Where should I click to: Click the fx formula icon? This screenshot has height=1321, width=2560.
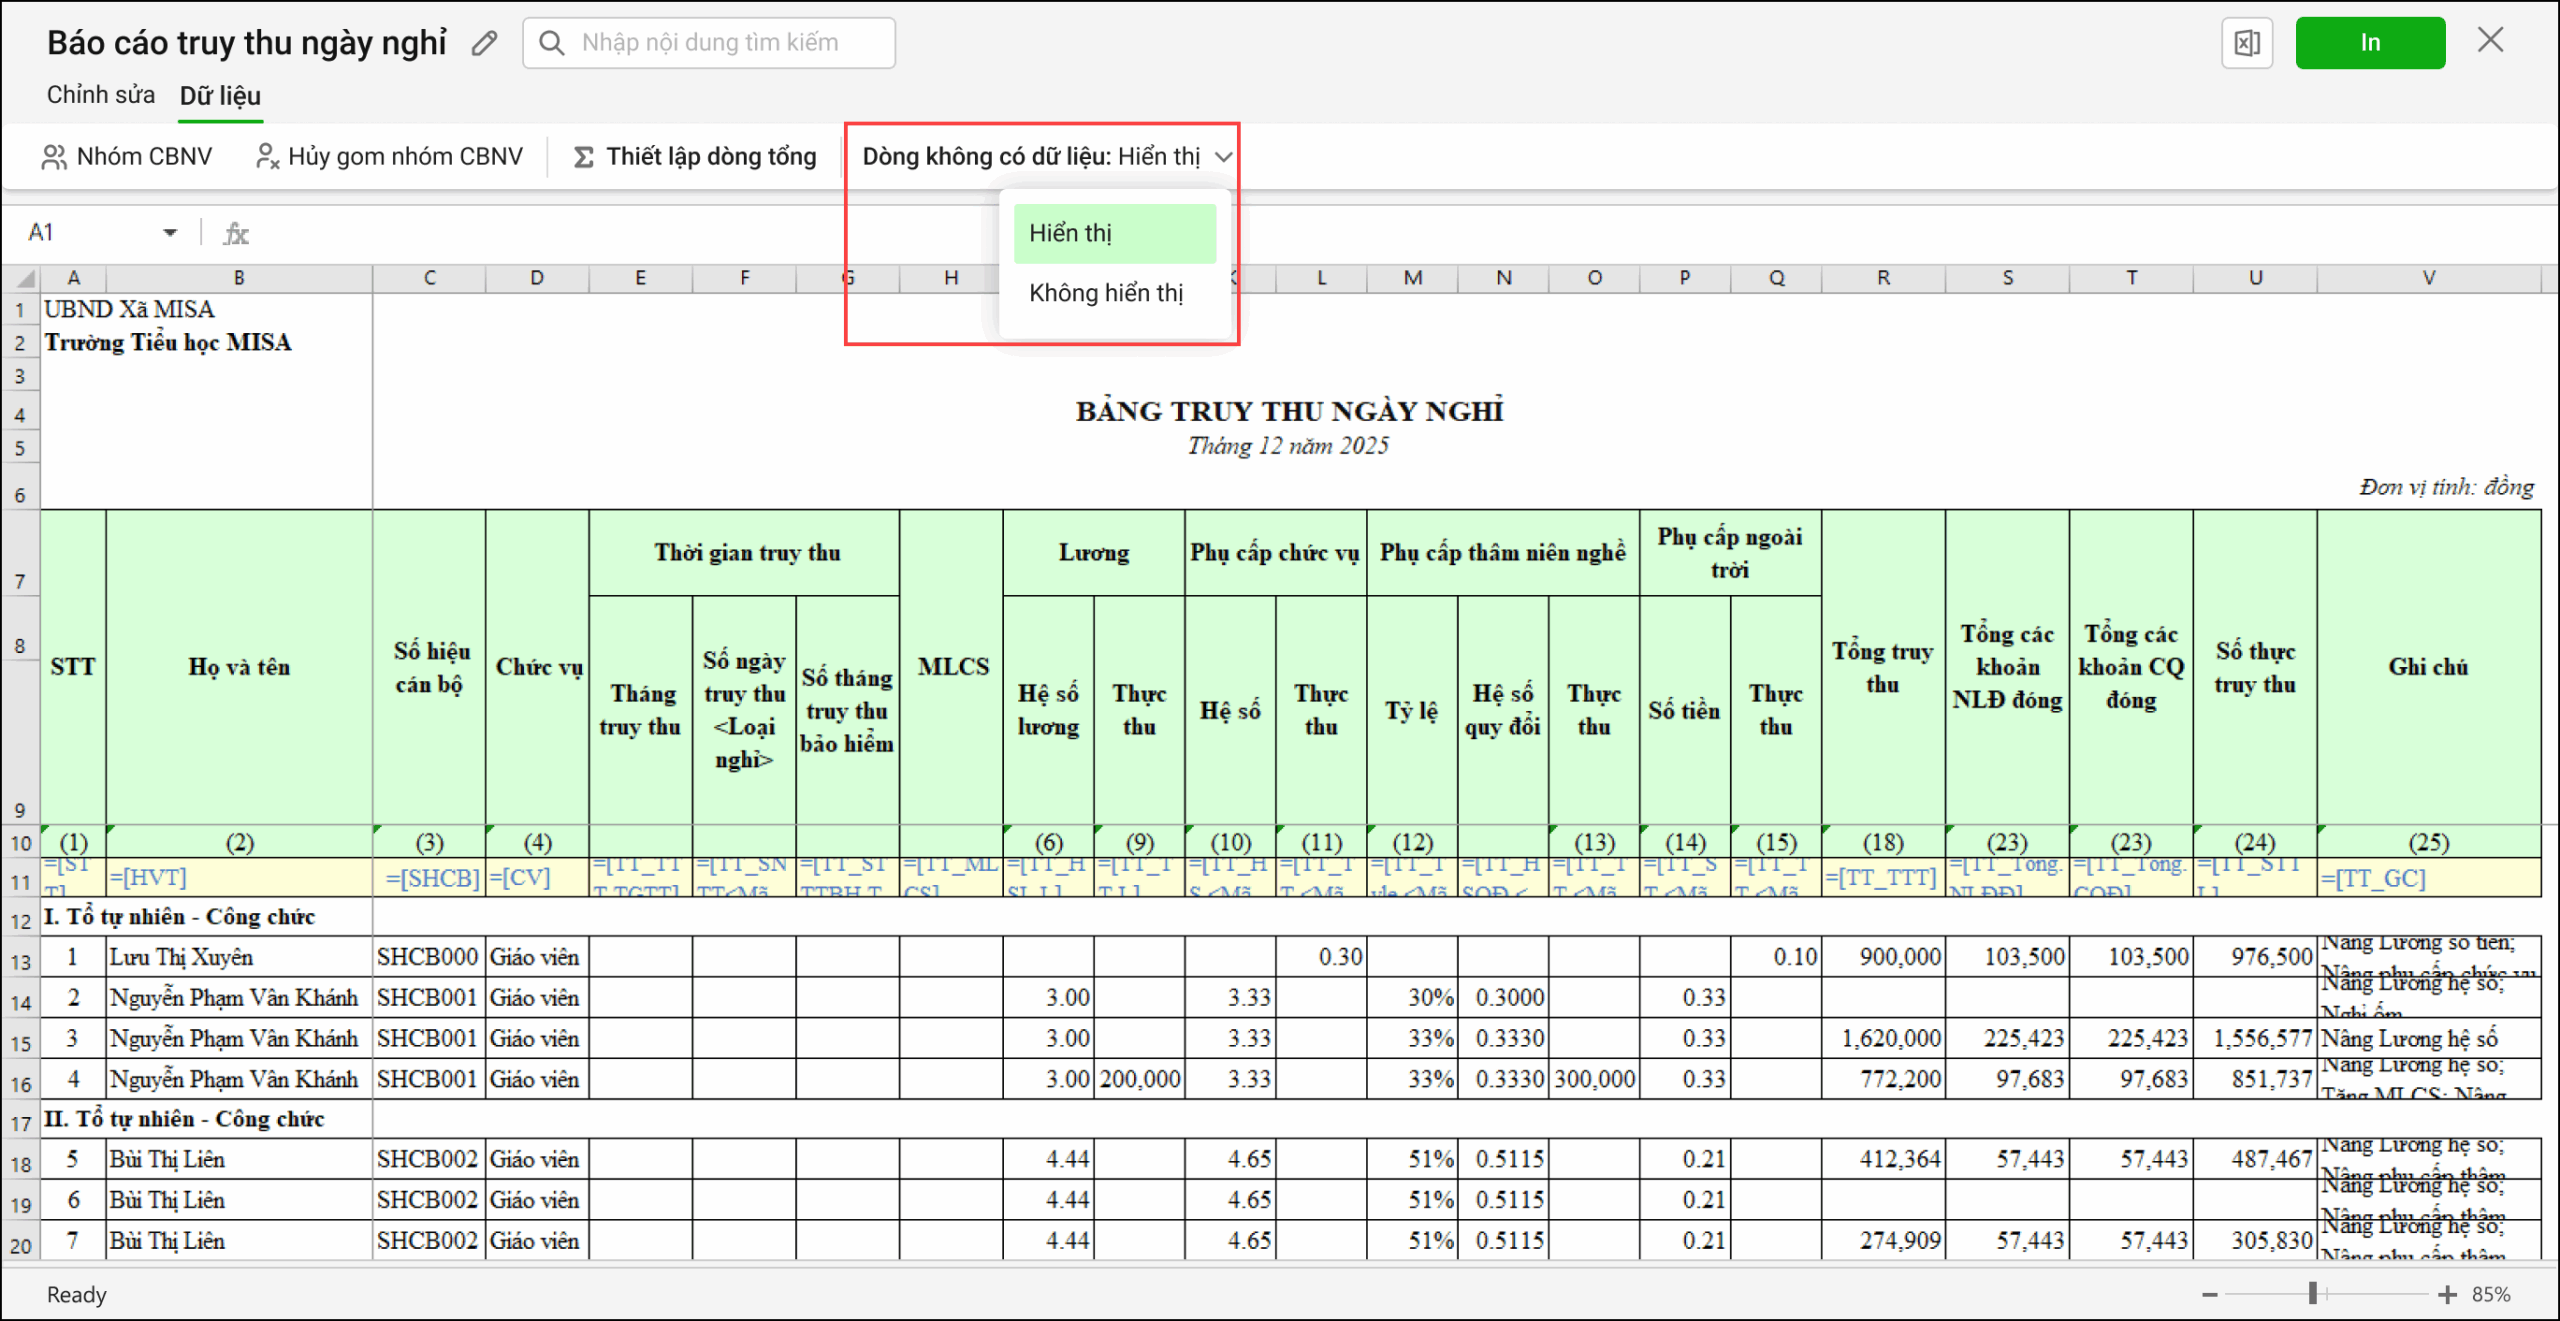click(236, 233)
